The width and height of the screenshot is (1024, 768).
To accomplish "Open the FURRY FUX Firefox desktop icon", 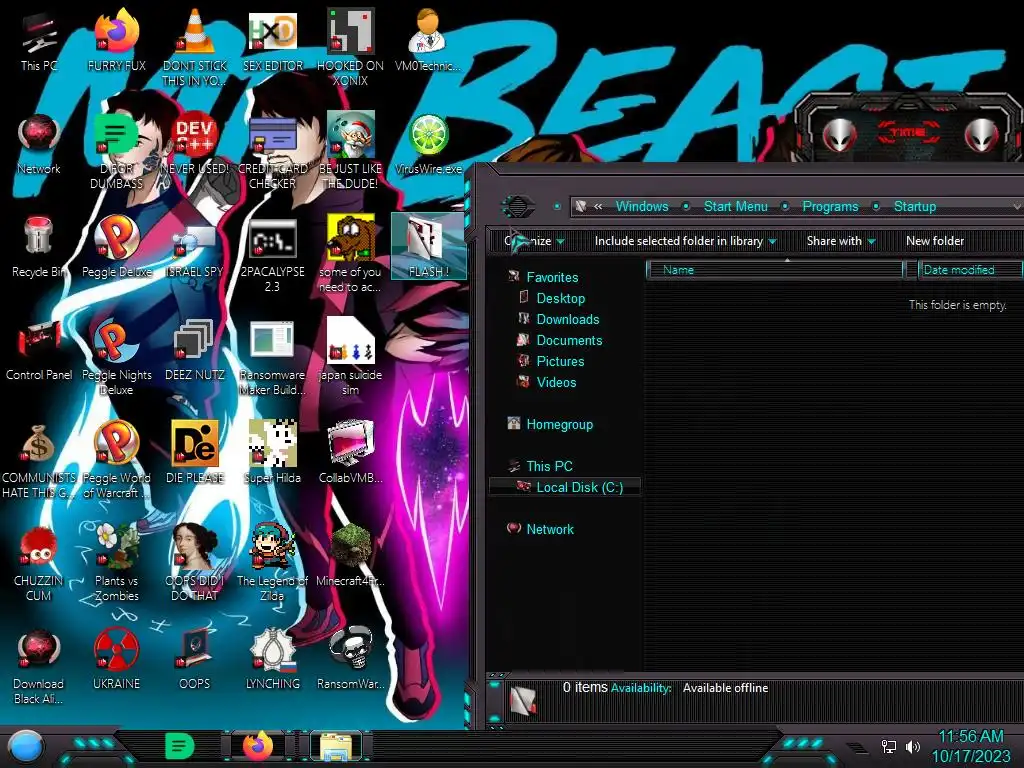I will click(x=116, y=40).
